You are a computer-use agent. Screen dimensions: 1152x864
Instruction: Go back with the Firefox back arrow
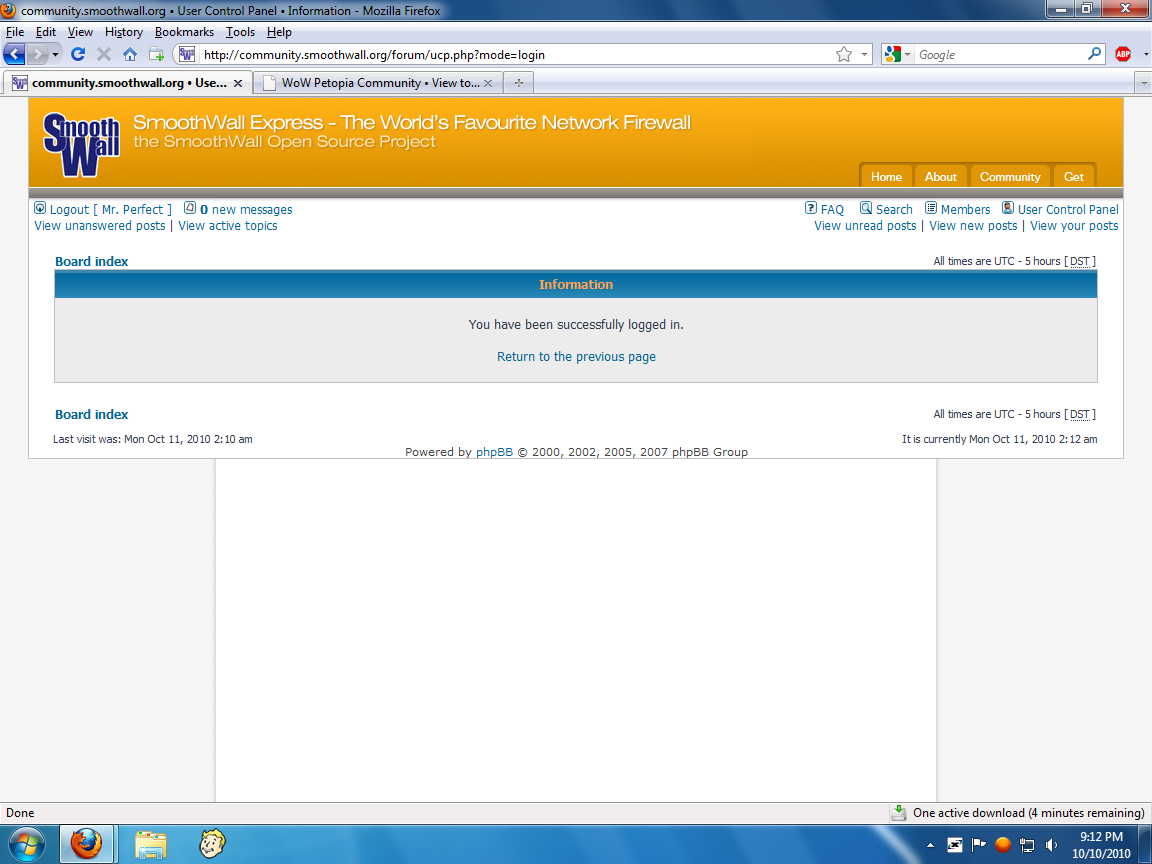pyautogui.click(x=15, y=54)
